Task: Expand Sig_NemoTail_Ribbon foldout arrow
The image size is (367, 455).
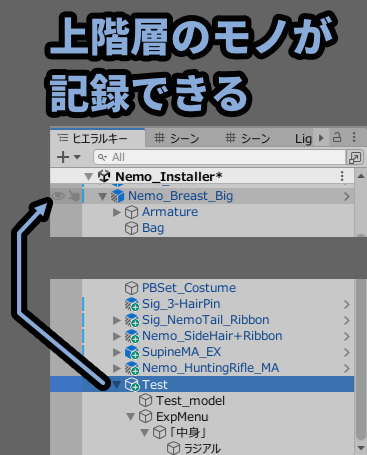Action: pyautogui.click(x=116, y=320)
